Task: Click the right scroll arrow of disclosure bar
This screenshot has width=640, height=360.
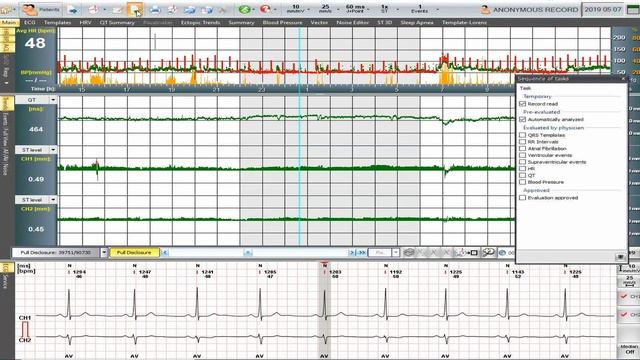Action: coord(352,253)
